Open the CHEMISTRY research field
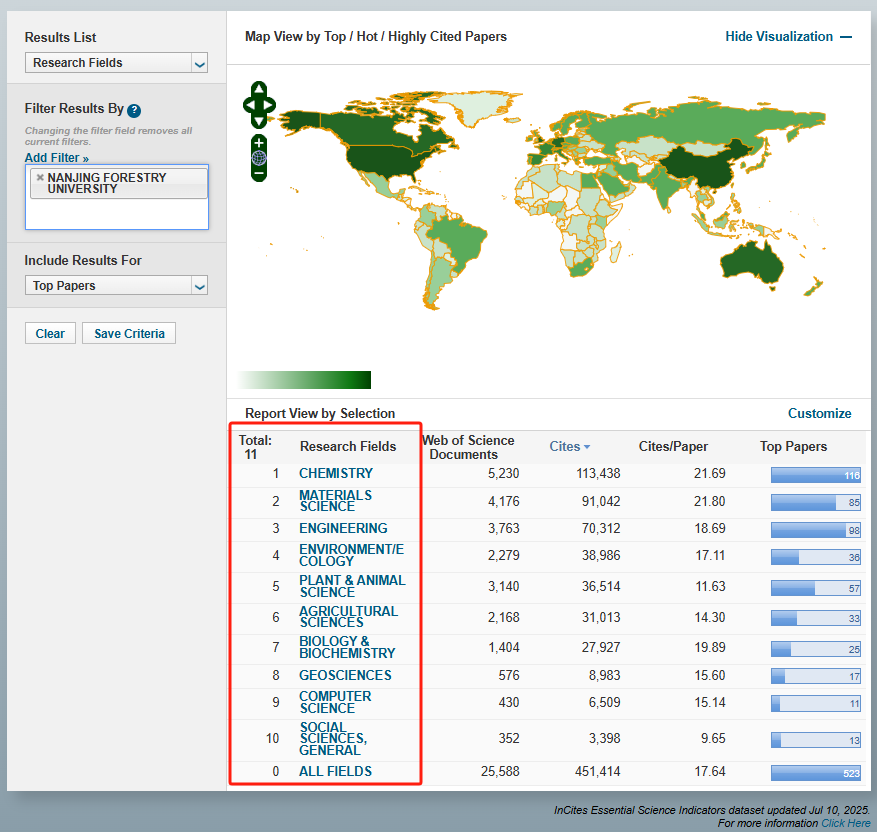Screen dimensions: 877x832 point(336,473)
